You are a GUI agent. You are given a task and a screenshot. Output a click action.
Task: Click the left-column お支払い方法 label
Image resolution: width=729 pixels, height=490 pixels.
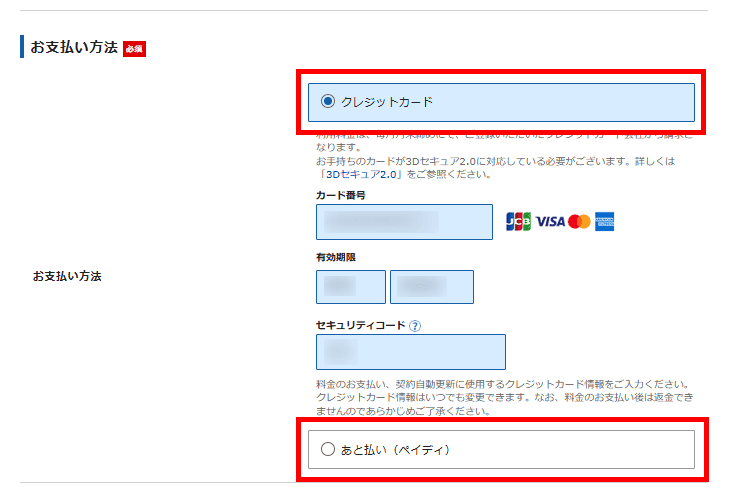pos(67,276)
